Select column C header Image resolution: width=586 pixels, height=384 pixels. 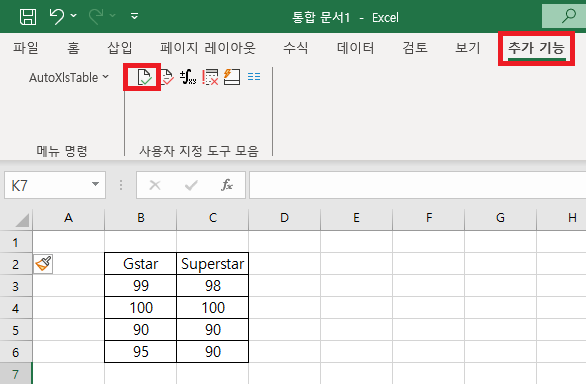tap(213, 218)
